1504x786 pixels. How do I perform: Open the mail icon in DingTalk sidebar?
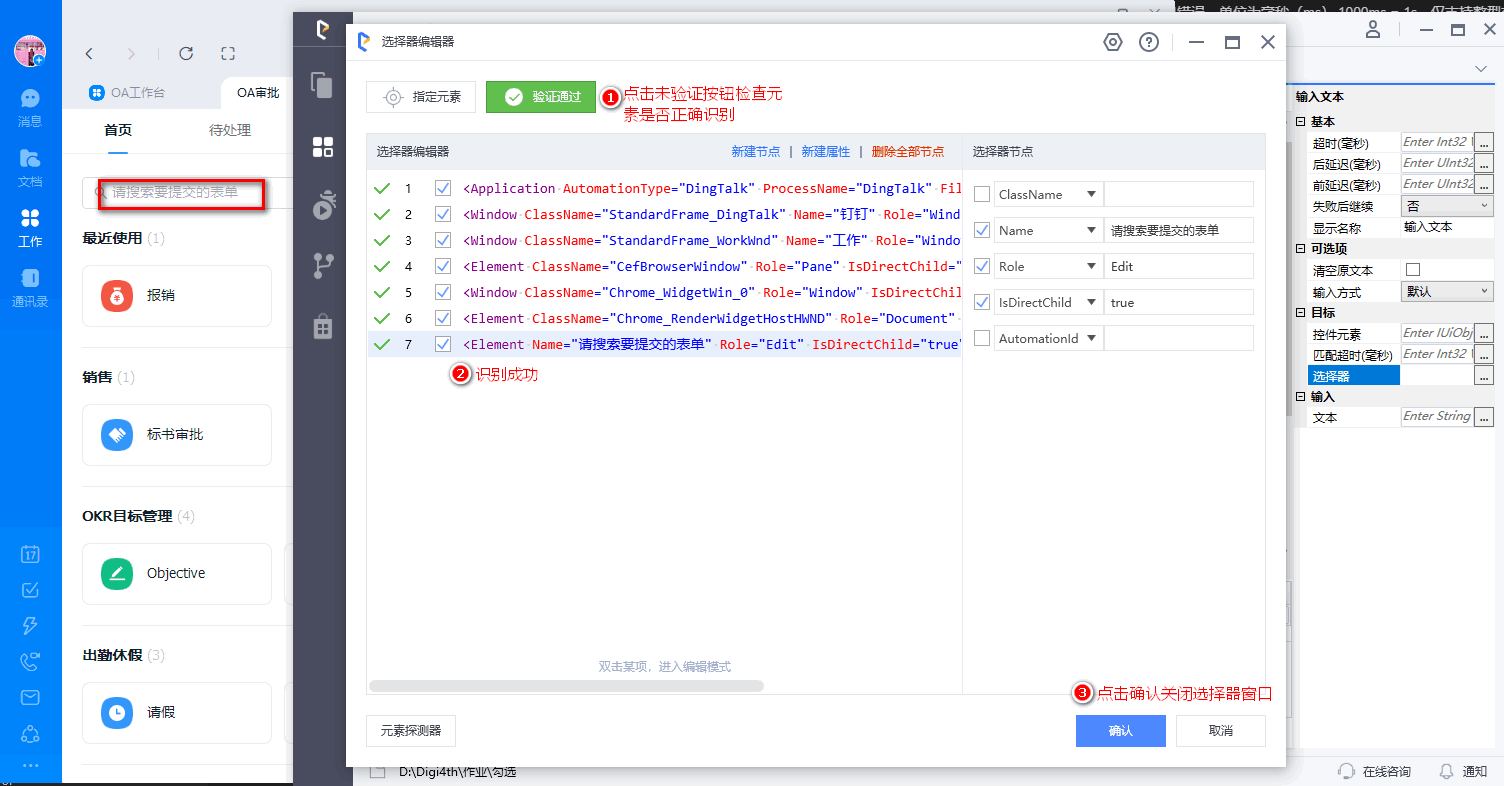coord(30,698)
